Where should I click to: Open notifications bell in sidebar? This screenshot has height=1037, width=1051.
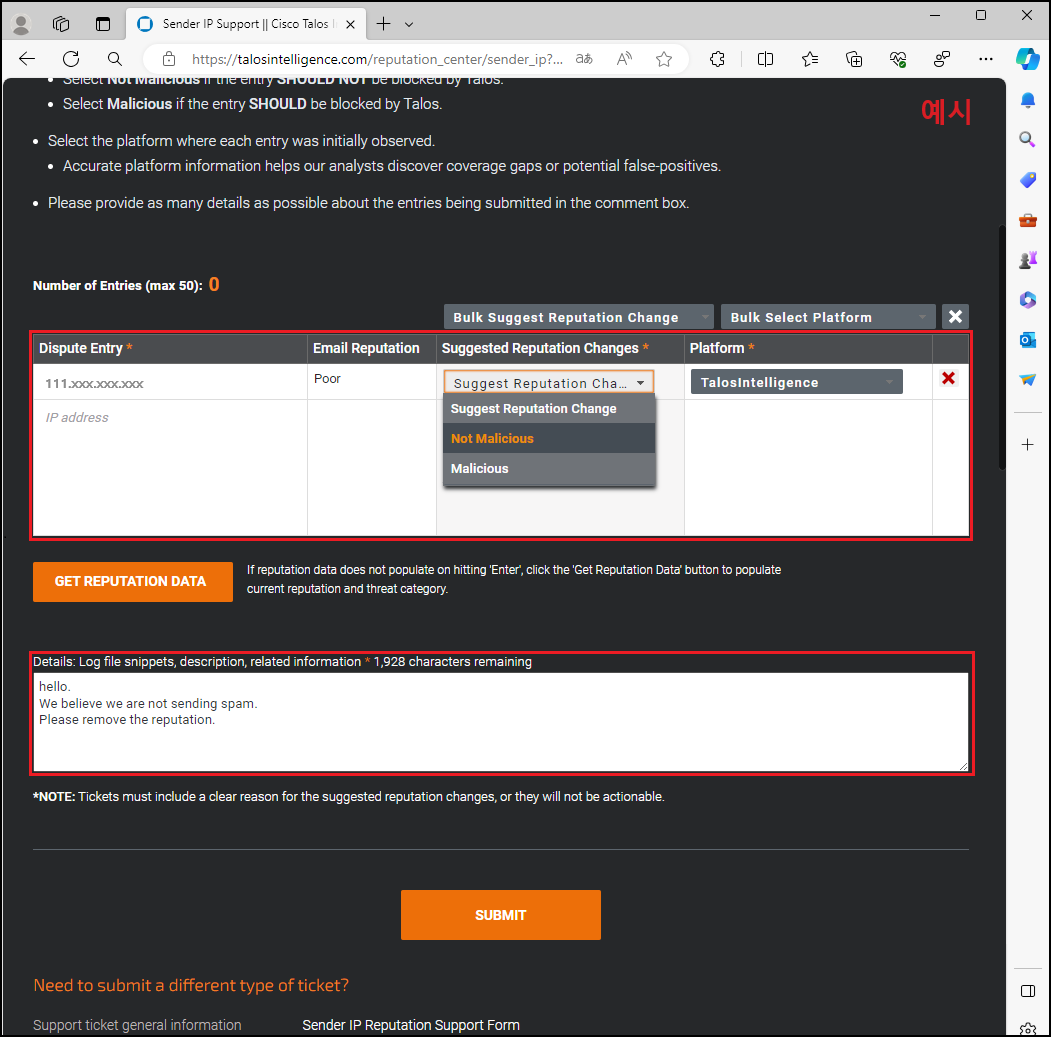(1028, 101)
